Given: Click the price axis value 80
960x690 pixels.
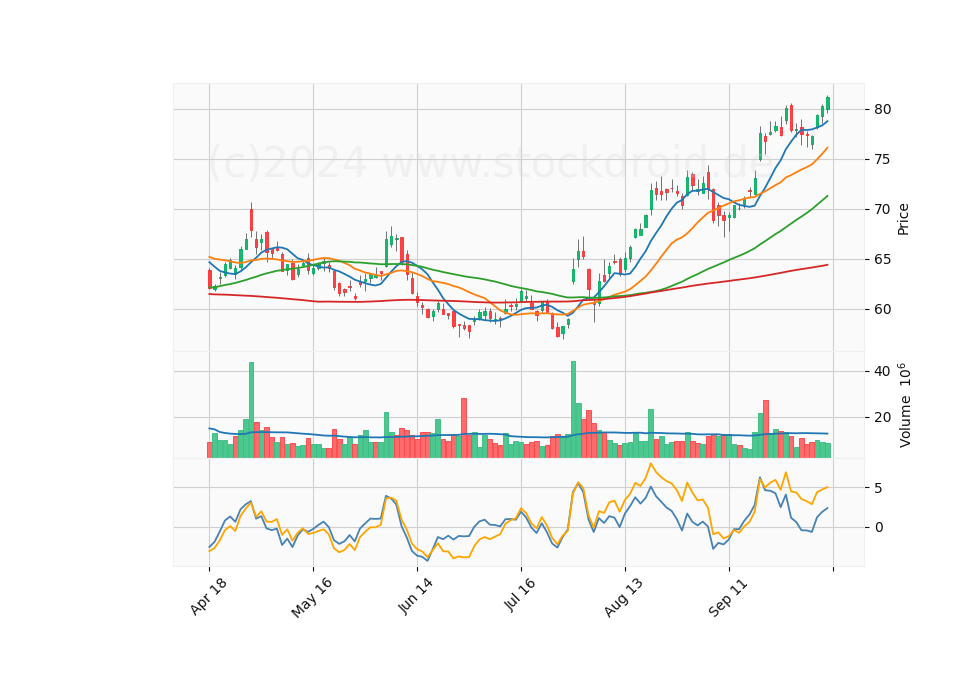Looking at the screenshot, I should point(882,110).
